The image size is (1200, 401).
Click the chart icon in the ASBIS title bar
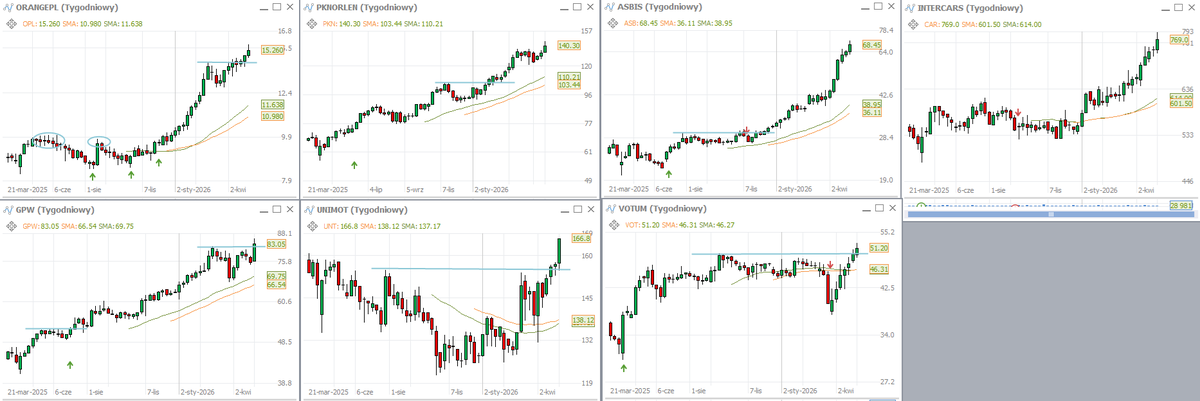coord(609,7)
